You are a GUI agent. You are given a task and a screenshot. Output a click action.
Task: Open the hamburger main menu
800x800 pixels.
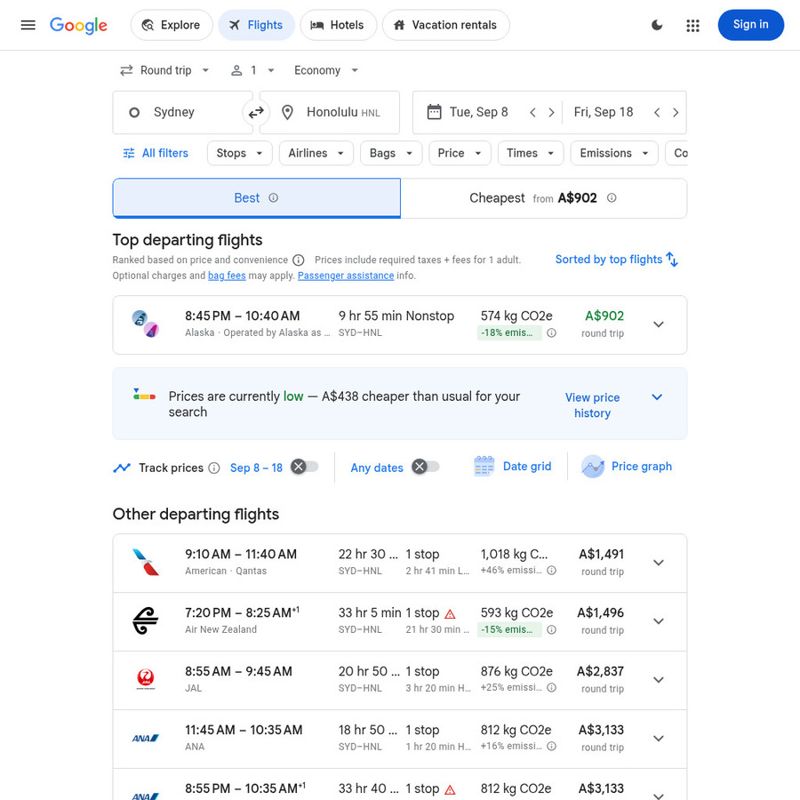coord(28,24)
